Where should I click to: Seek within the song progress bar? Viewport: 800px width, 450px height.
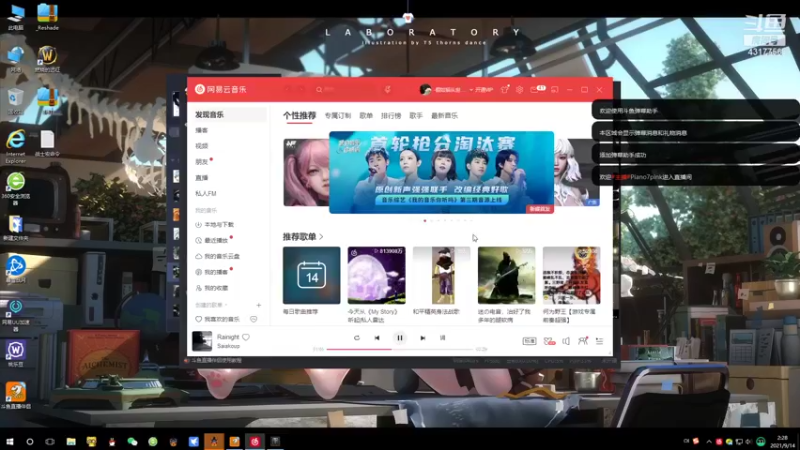pos(399,349)
